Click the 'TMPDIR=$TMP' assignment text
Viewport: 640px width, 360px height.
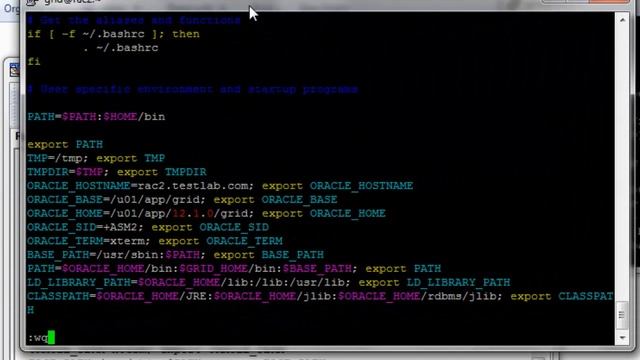(x=65, y=172)
